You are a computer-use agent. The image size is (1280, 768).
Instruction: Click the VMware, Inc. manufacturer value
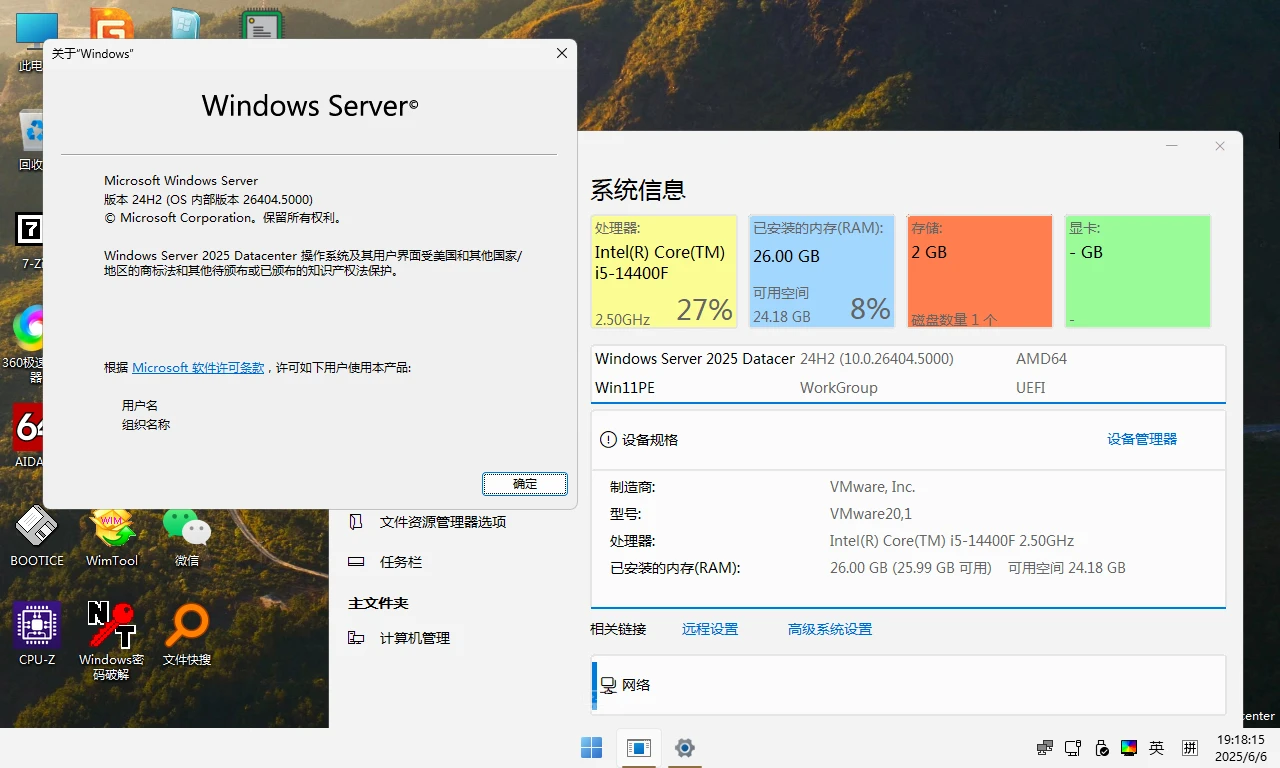coord(872,487)
